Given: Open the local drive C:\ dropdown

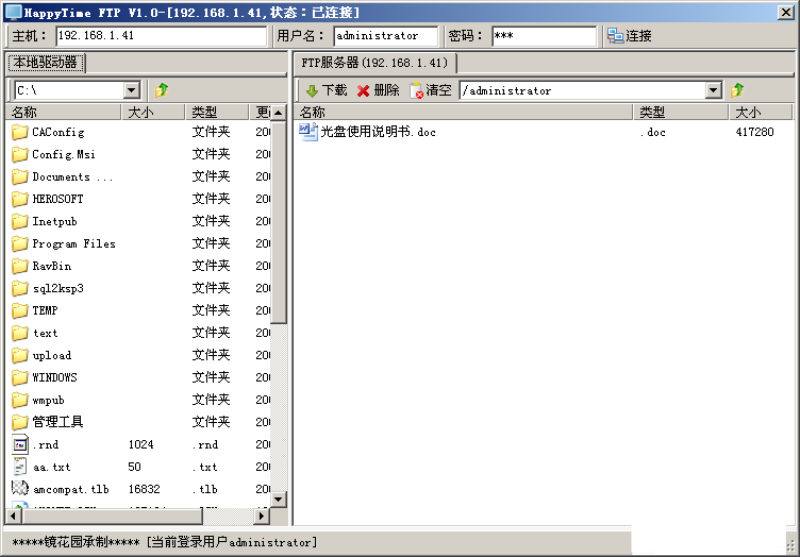Looking at the screenshot, I should tap(132, 91).
